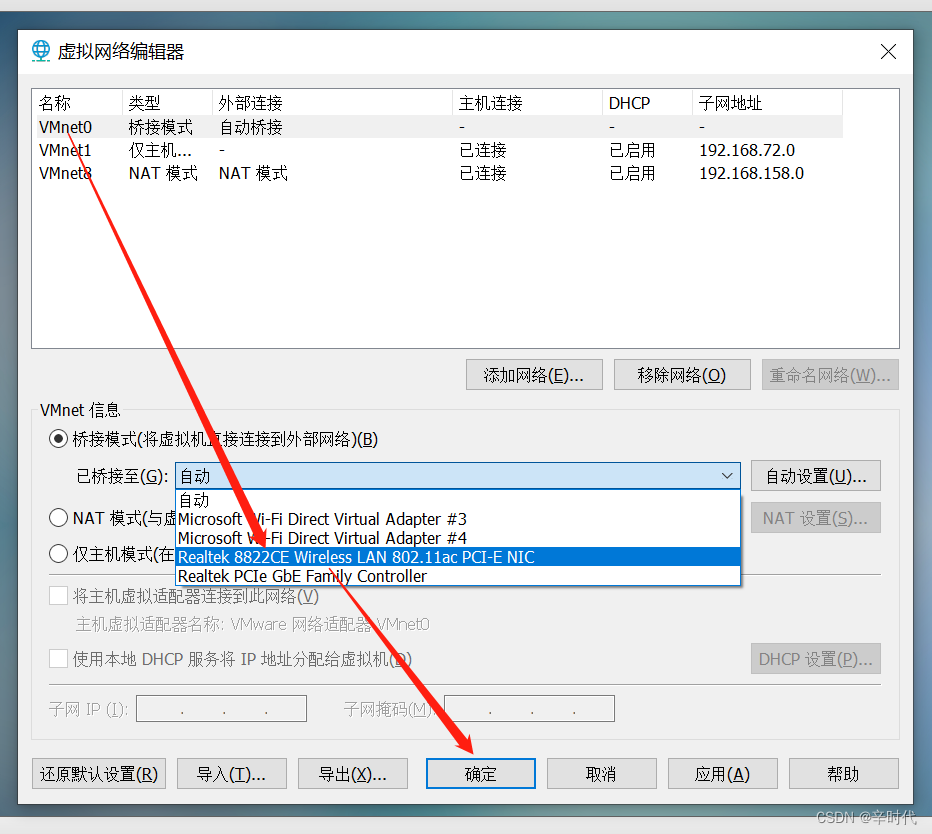This screenshot has height=834, width=932.
Task: Click the 名称 column header
Action: pos(77,103)
